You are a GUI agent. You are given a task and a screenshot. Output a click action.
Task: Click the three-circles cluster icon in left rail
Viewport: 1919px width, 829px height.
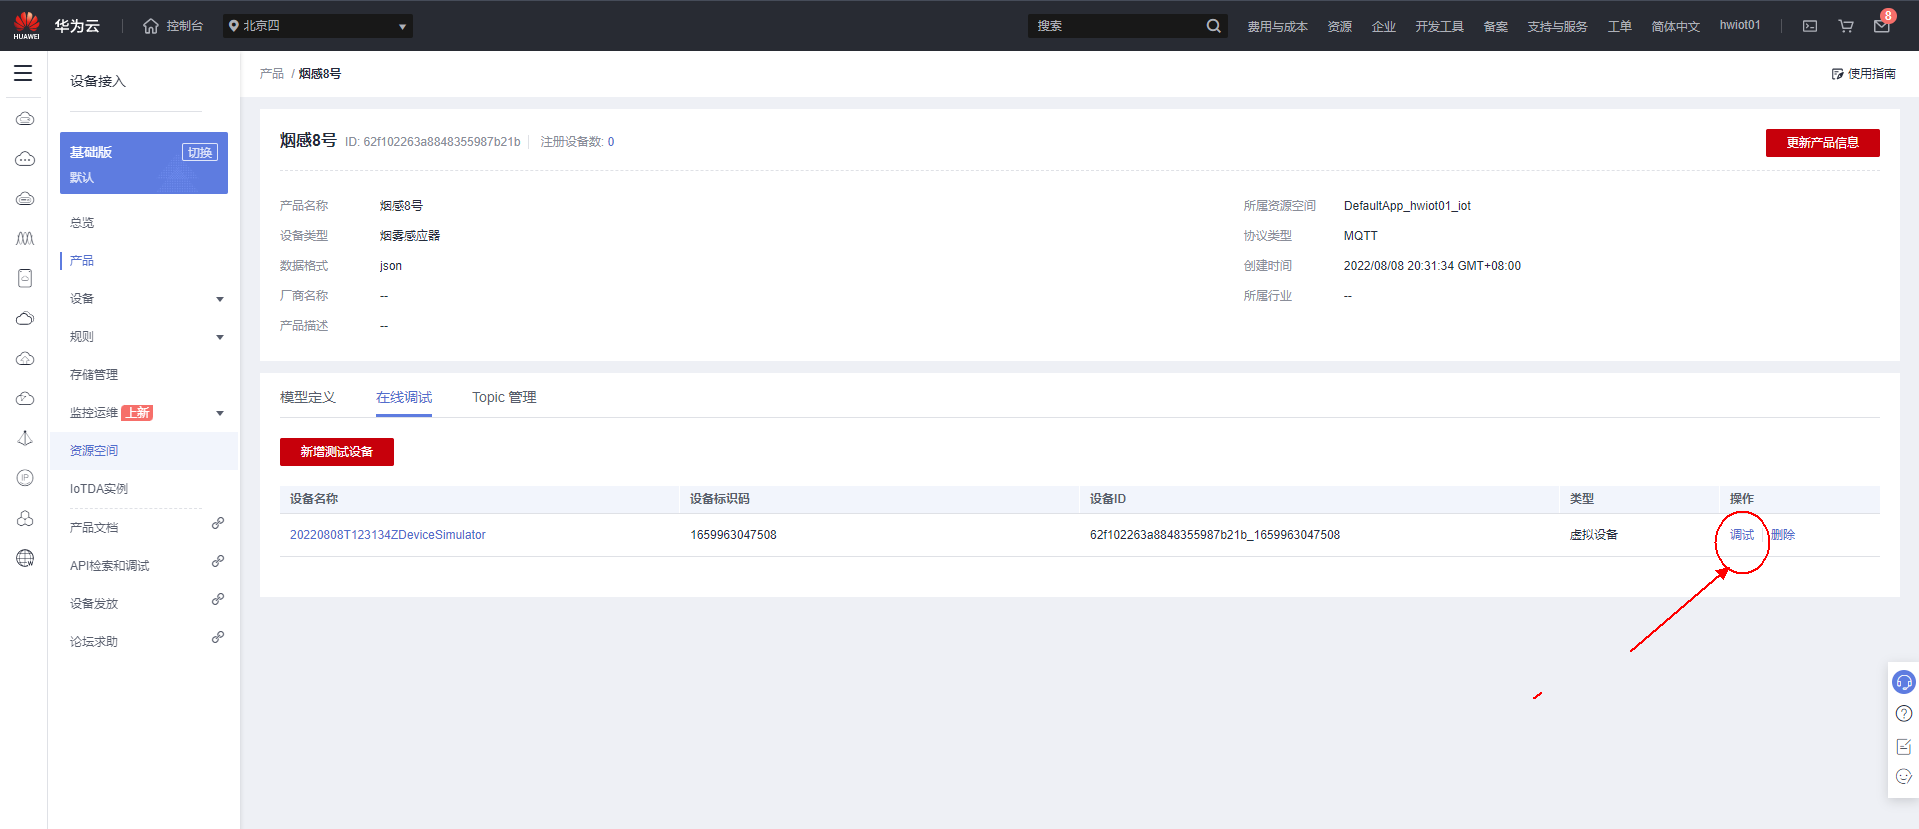pyautogui.click(x=25, y=518)
